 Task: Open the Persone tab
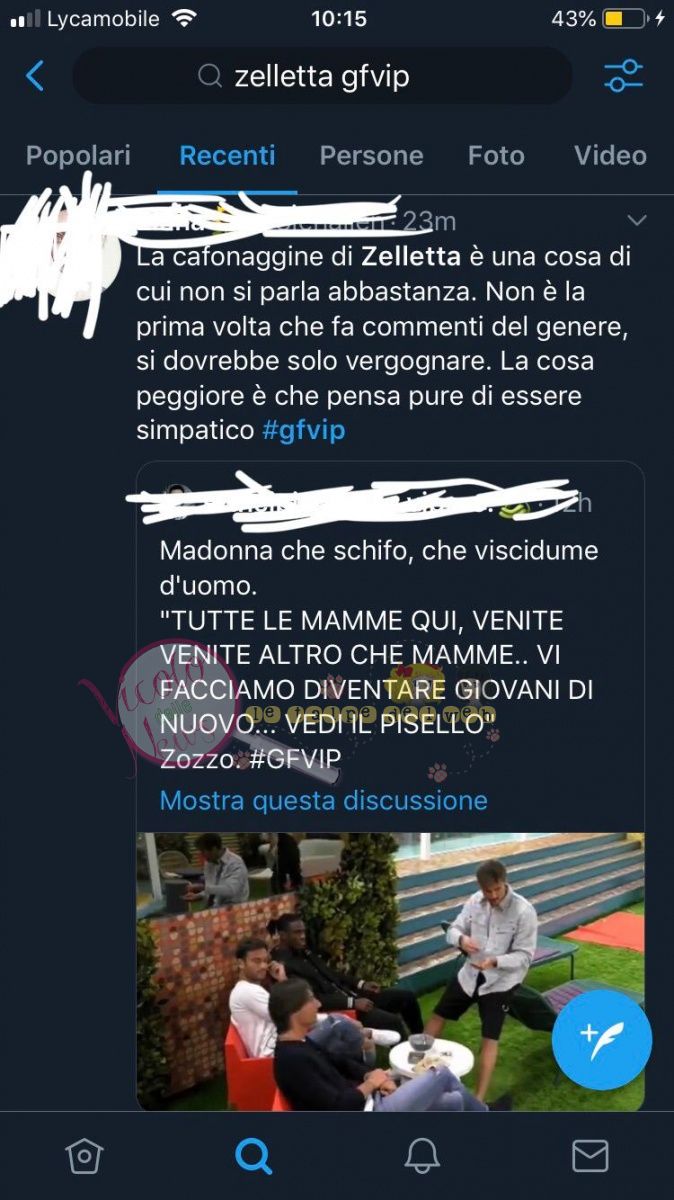tap(371, 156)
